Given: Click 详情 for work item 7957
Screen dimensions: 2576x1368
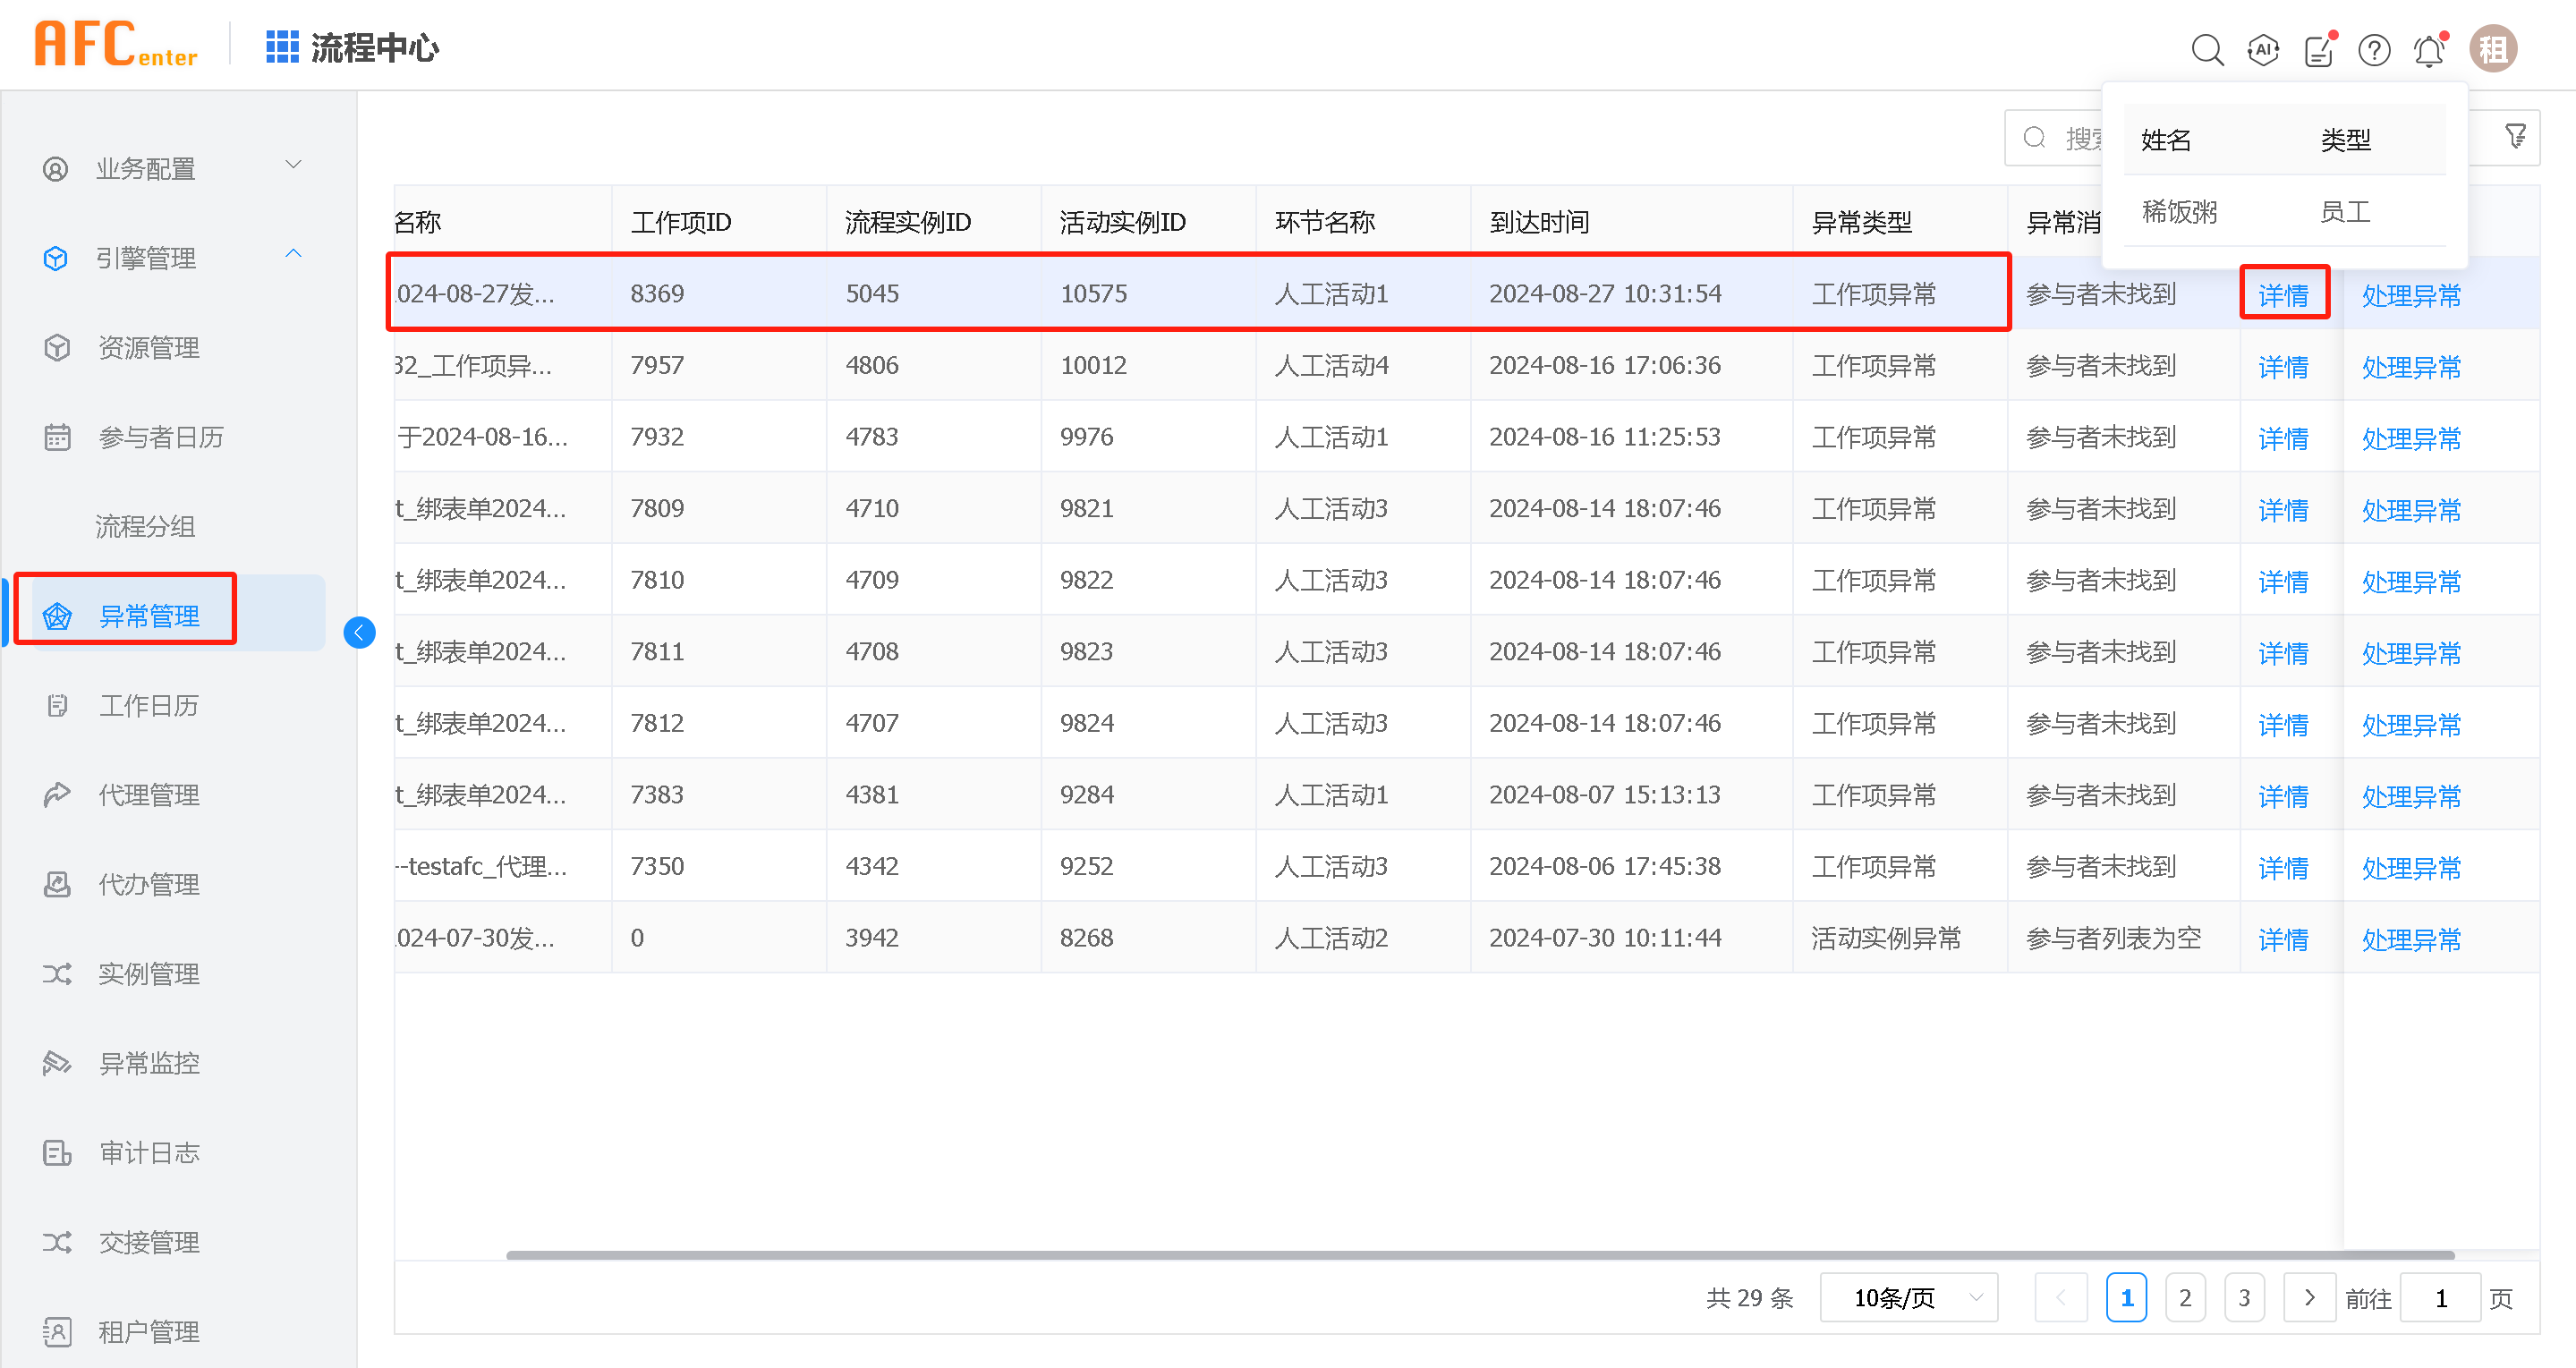Looking at the screenshot, I should 2283,367.
